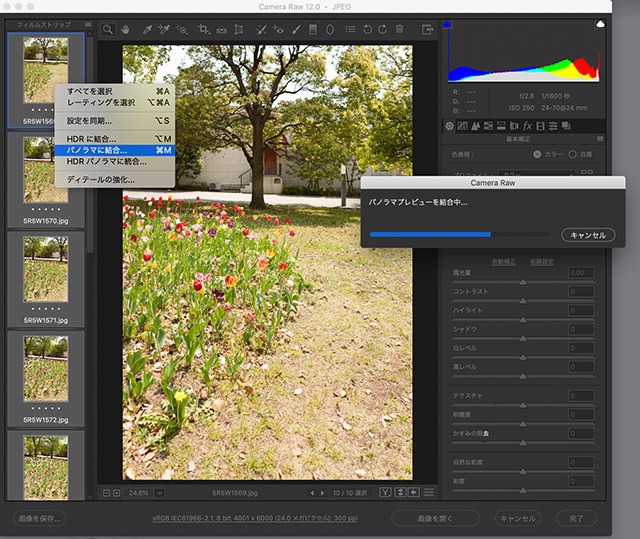The image size is (640, 539).
Task: Swap before and after settings
Action: (401, 492)
